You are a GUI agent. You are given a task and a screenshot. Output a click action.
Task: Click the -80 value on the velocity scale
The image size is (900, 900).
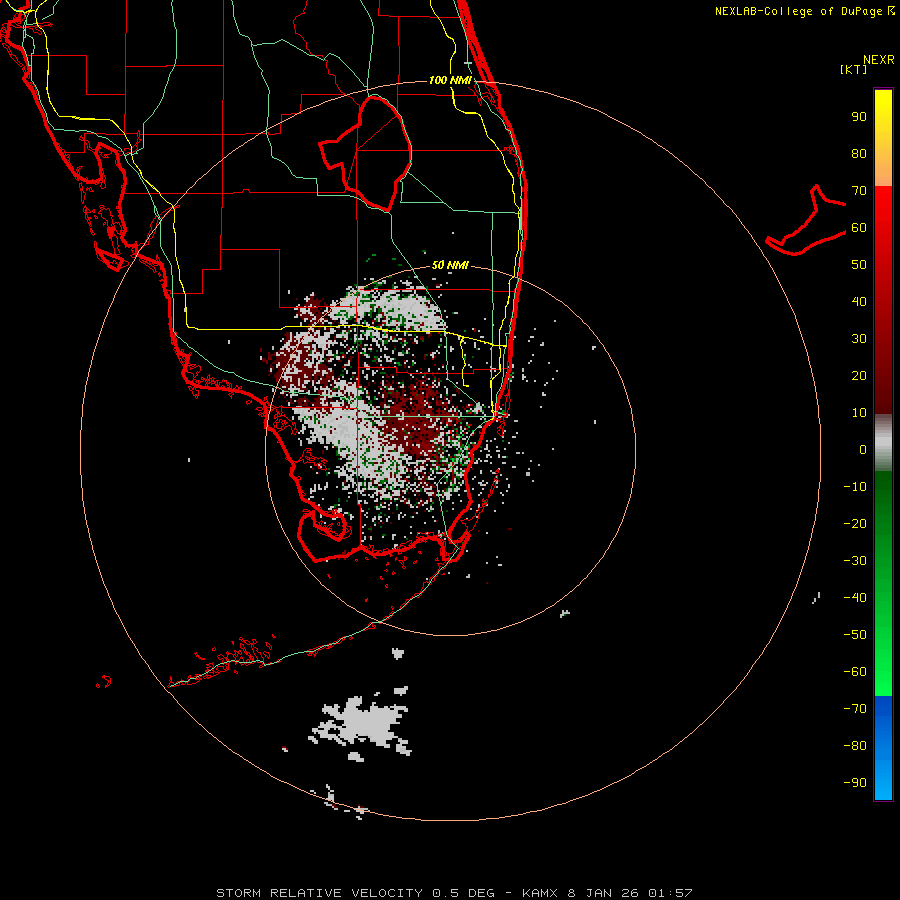[855, 746]
